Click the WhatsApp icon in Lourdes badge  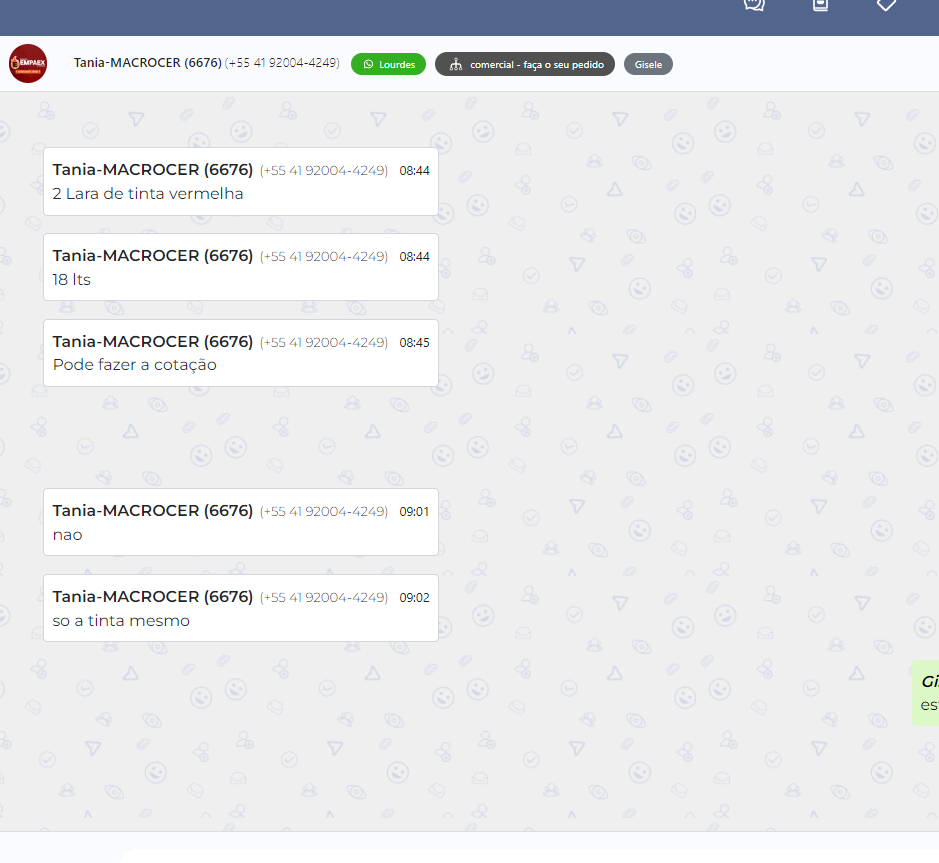tap(368, 64)
